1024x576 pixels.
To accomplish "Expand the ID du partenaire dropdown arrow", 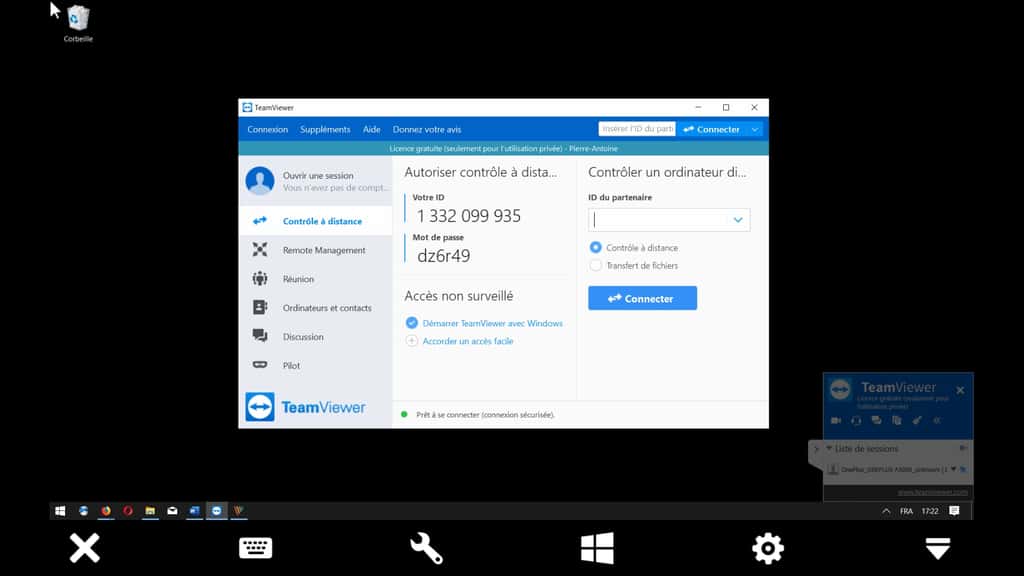I will point(738,220).
